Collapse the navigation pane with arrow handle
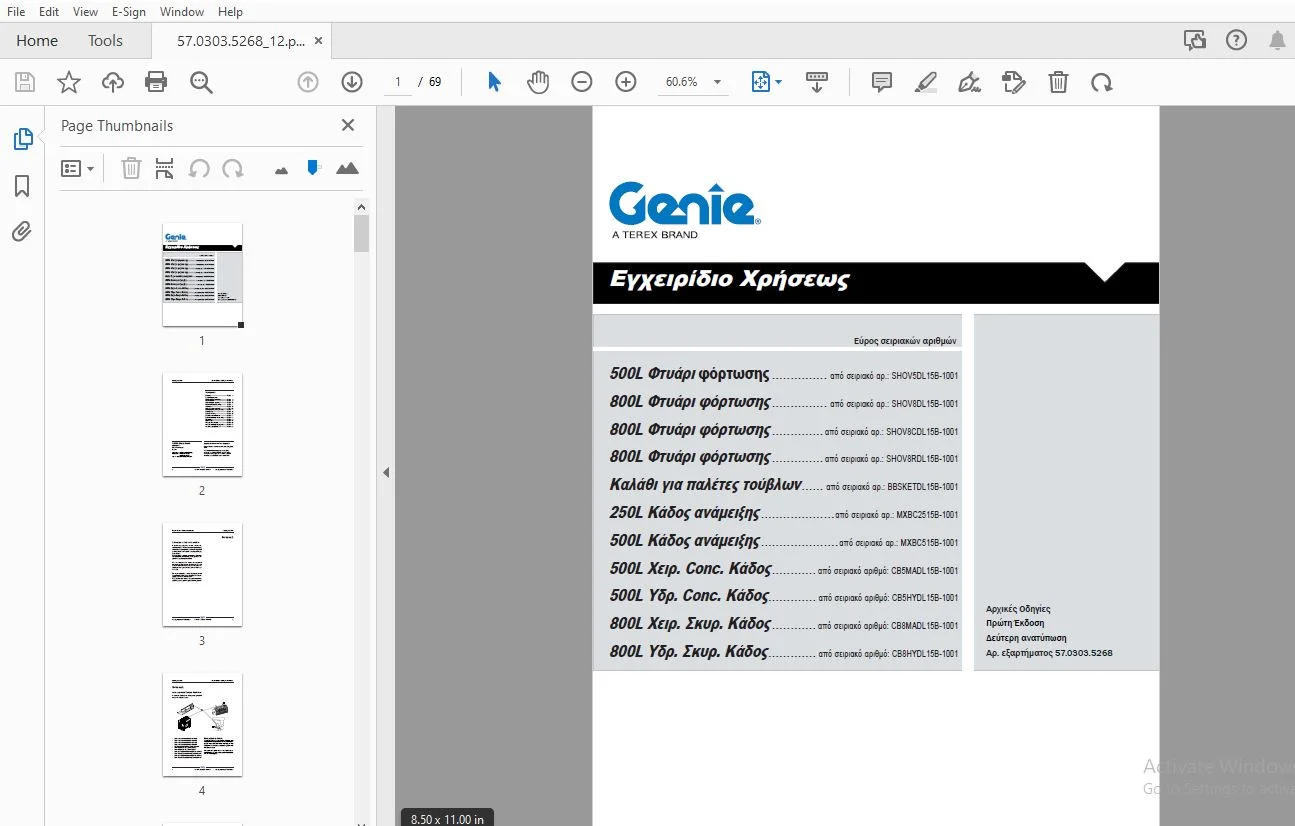1295x826 pixels. pos(386,473)
